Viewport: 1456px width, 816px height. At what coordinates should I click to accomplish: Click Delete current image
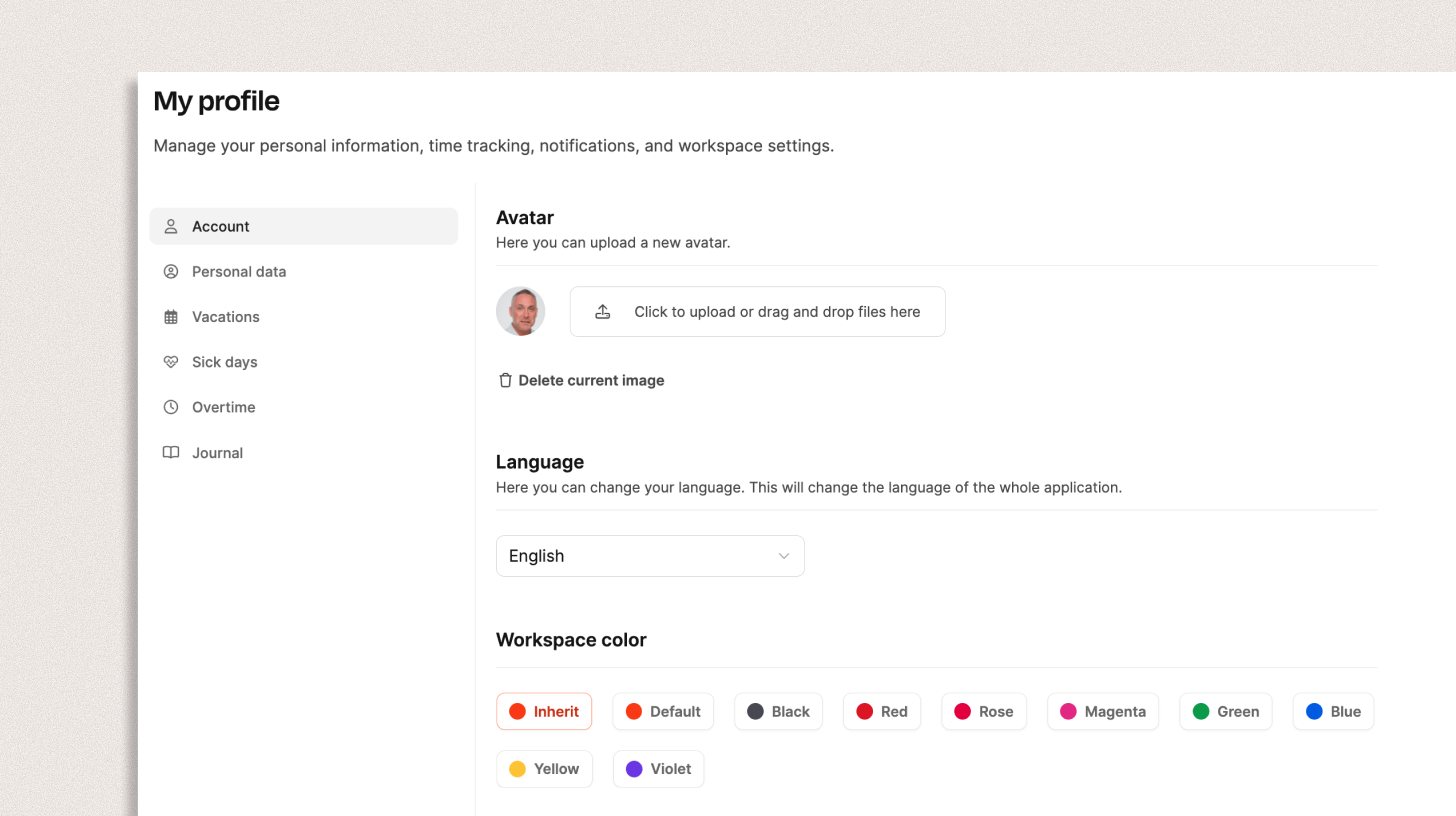(581, 380)
